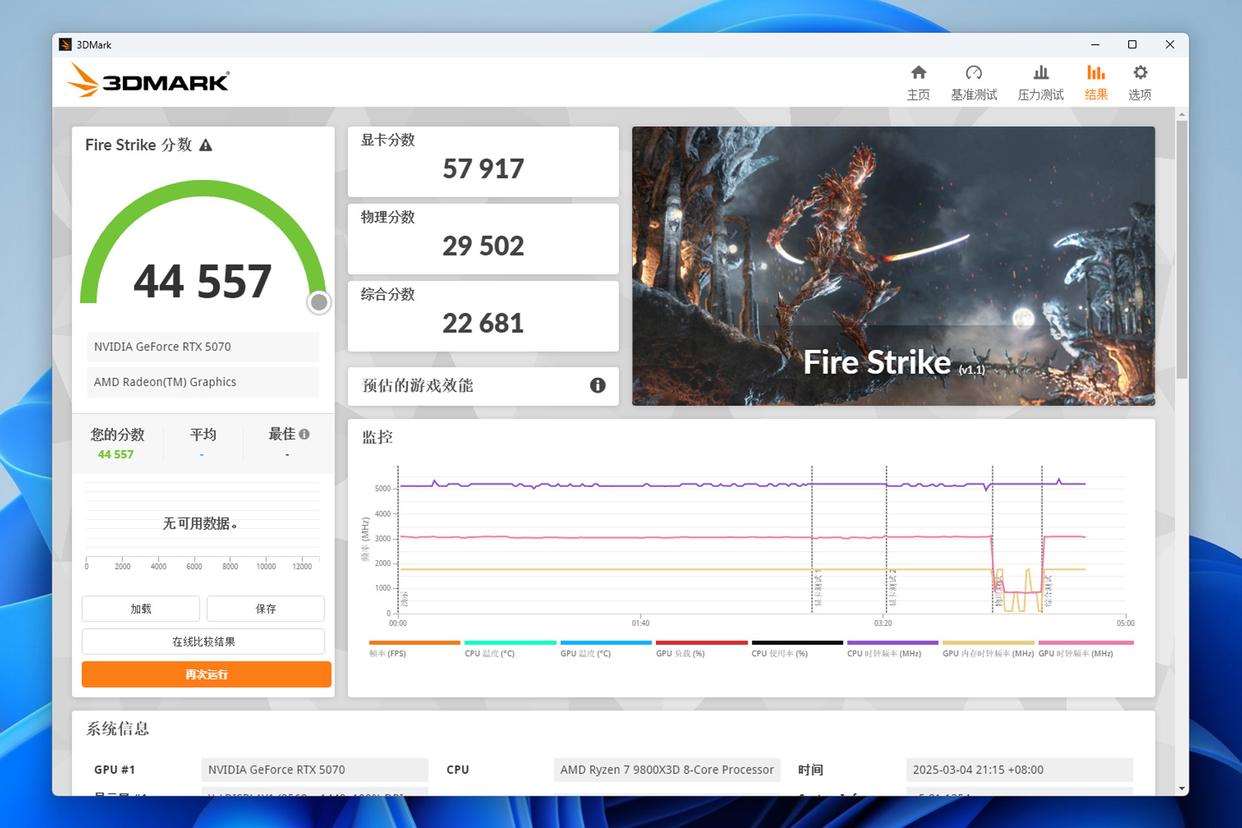Toggle the GPU 时钟频率 (MHz) legend series

click(x=1086, y=649)
